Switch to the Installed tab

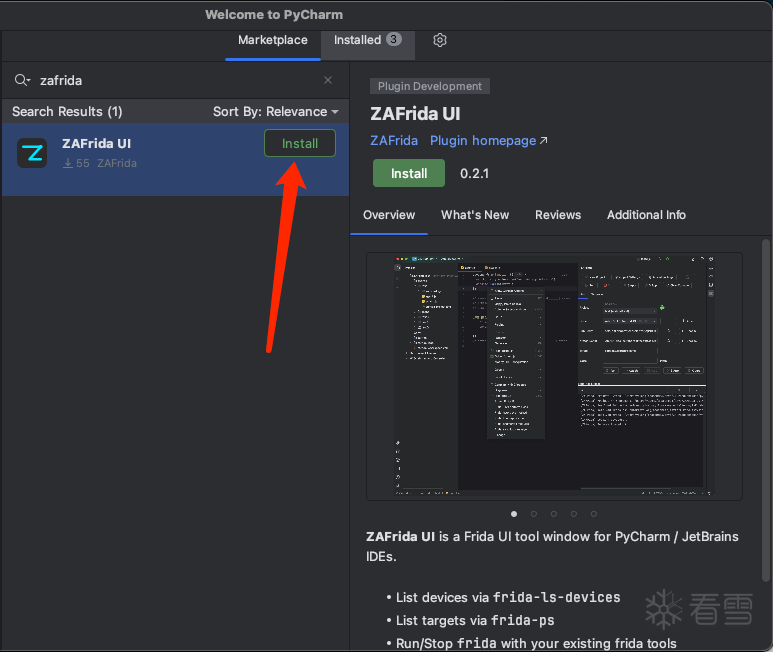366,40
